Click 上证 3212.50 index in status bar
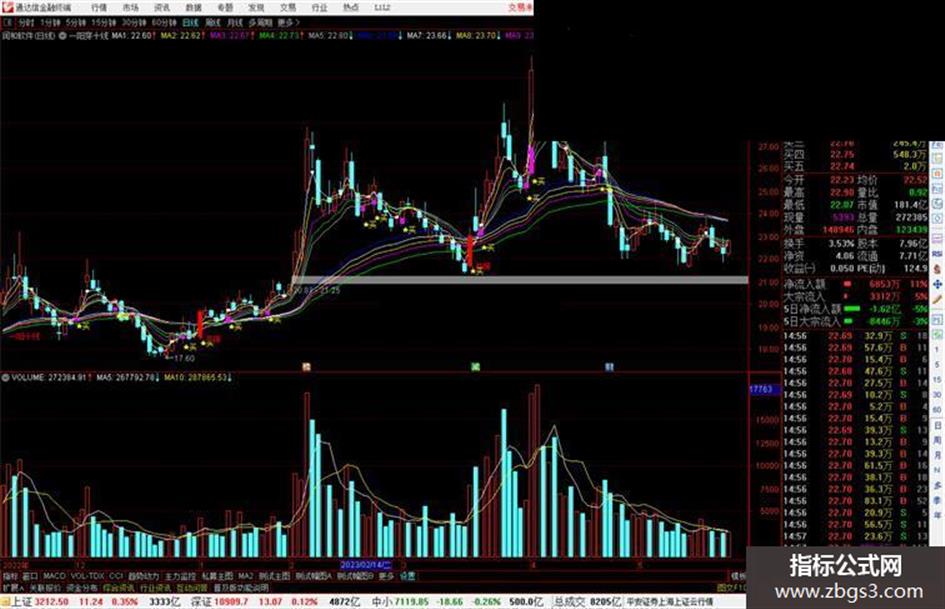The width and height of the screenshot is (945, 609). [40, 602]
